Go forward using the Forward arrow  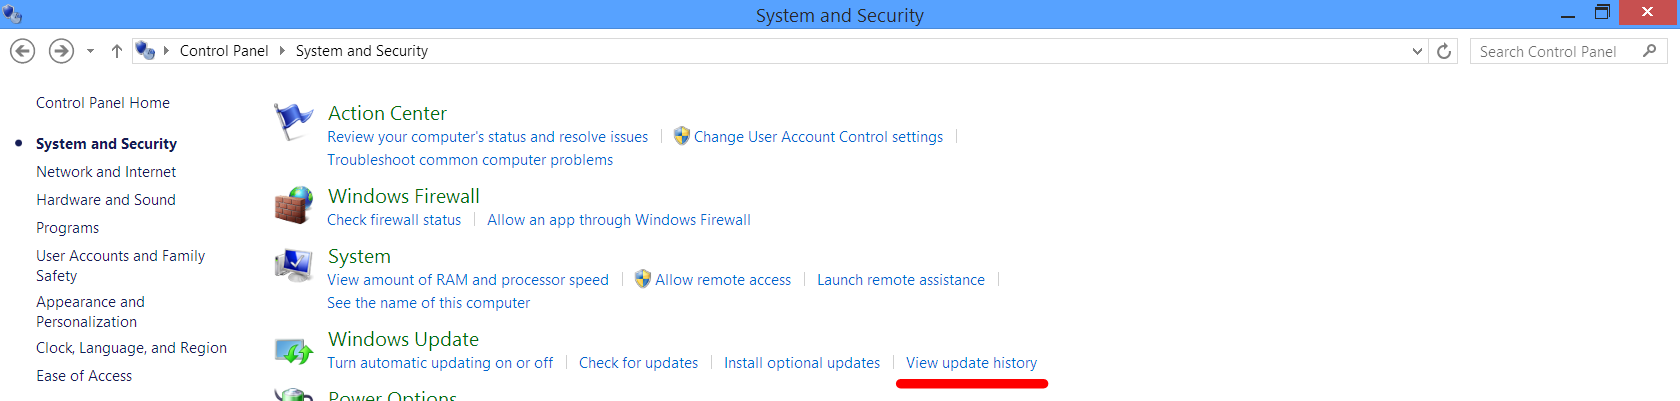pos(61,51)
